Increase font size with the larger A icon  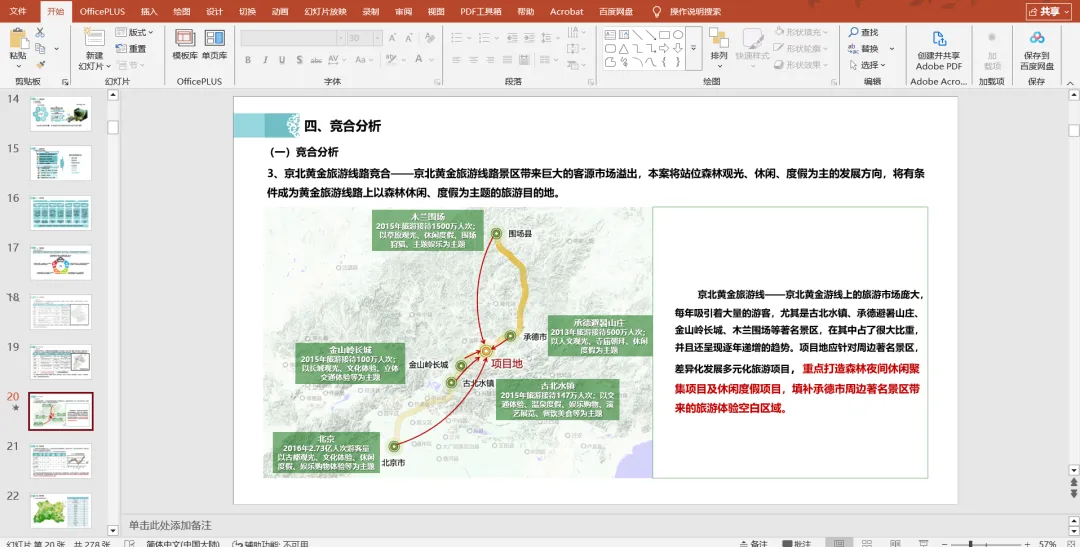pyautogui.click(x=392, y=38)
